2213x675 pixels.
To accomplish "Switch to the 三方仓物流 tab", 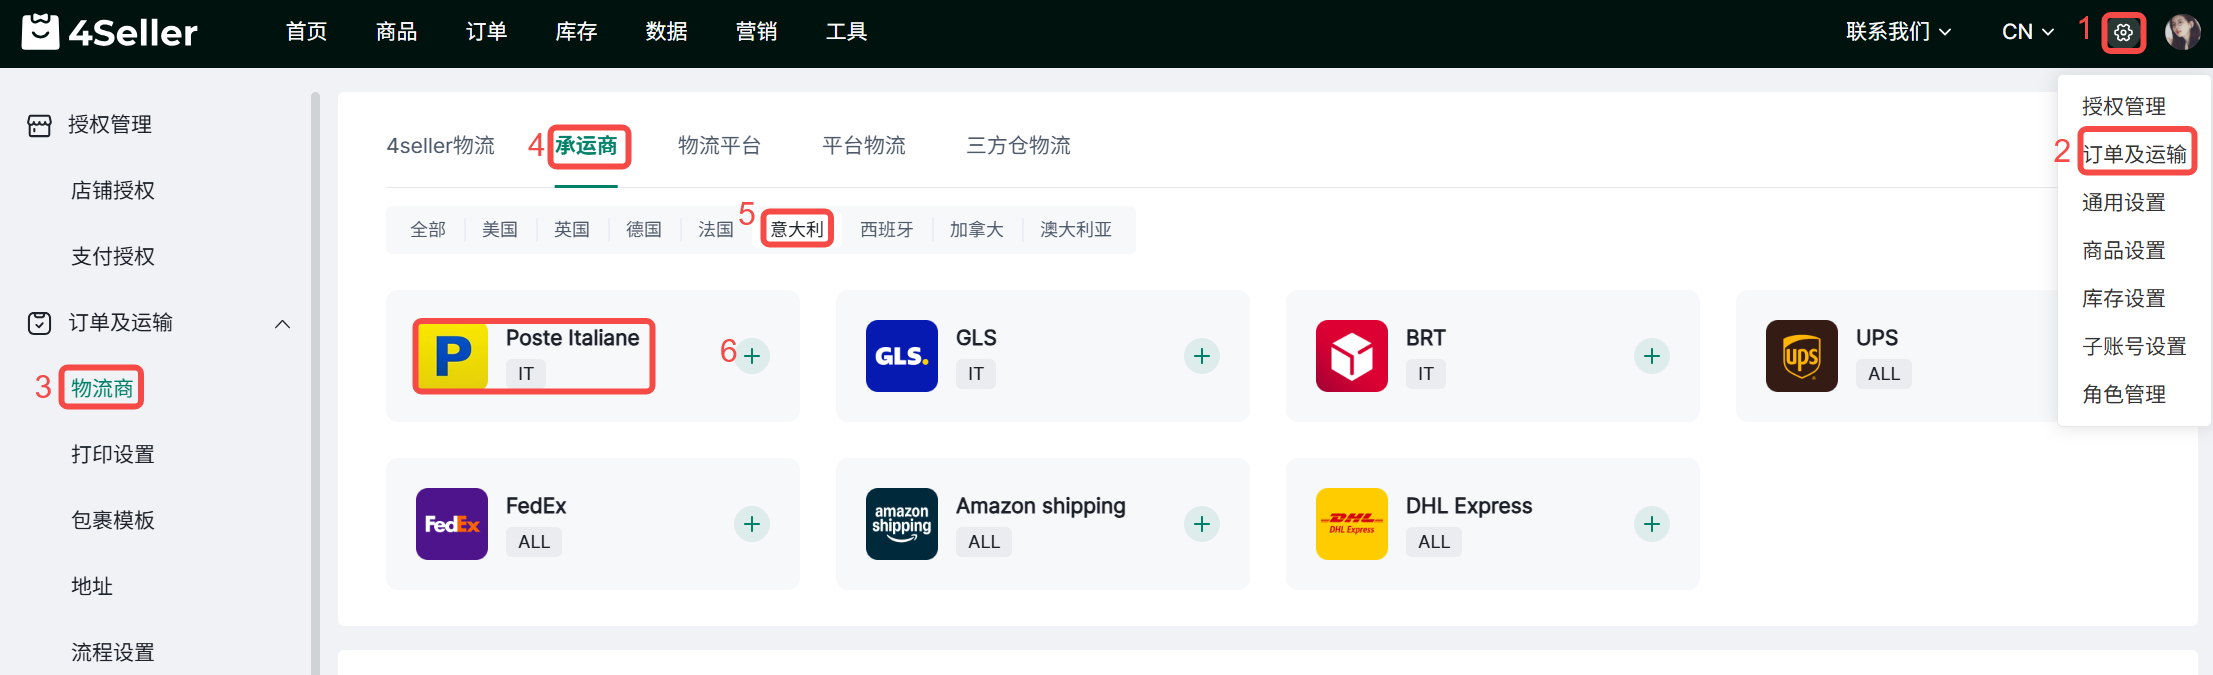I will [x=1018, y=146].
